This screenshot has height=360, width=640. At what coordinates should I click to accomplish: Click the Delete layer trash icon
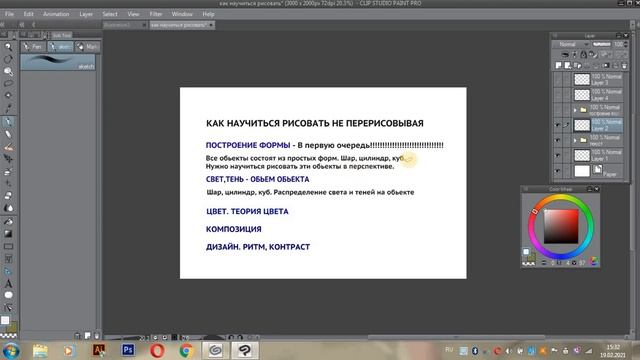click(x=624, y=65)
